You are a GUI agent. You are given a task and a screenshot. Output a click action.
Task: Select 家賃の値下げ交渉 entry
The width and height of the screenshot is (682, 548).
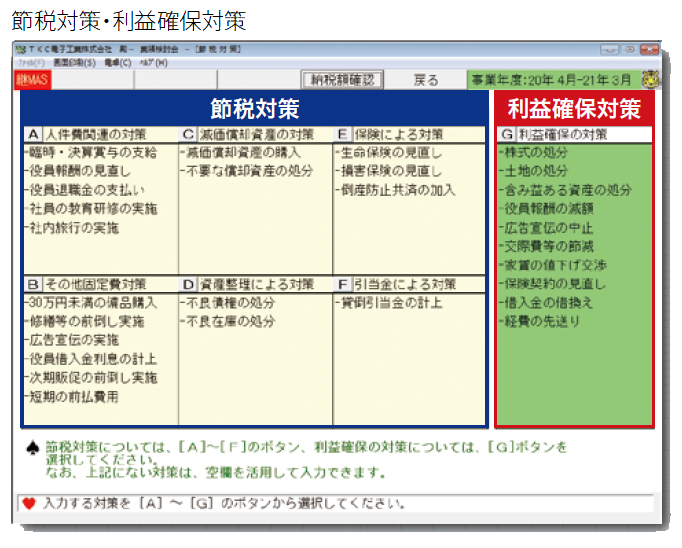[x=553, y=265]
